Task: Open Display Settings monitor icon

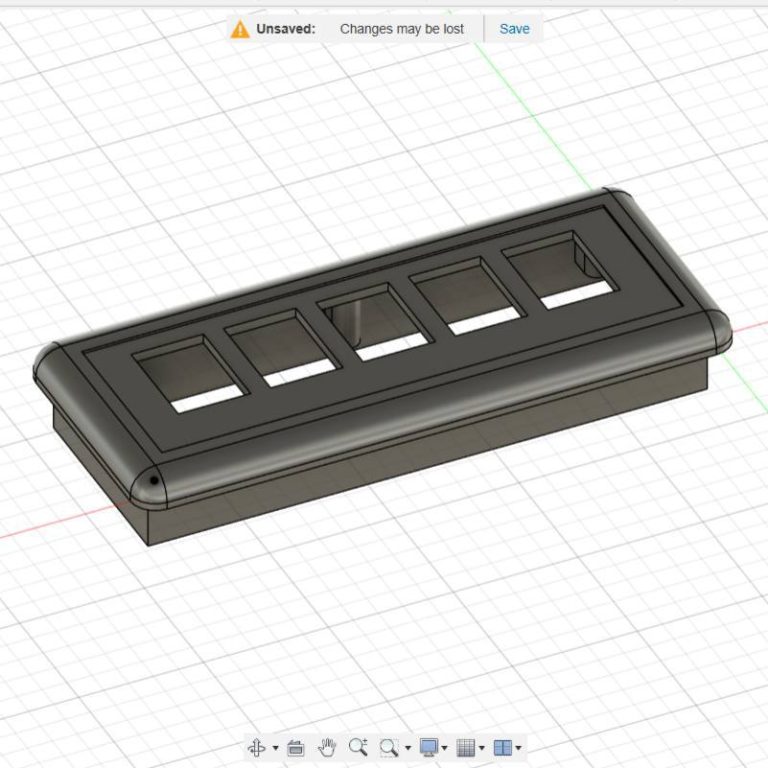Action: (429, 747)
